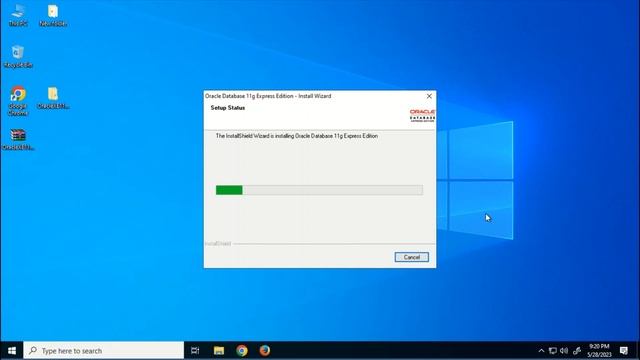The height and width of the screenshot is (360, 640).
Task: Open Task View from the taskbar
Action: (195, 351)
